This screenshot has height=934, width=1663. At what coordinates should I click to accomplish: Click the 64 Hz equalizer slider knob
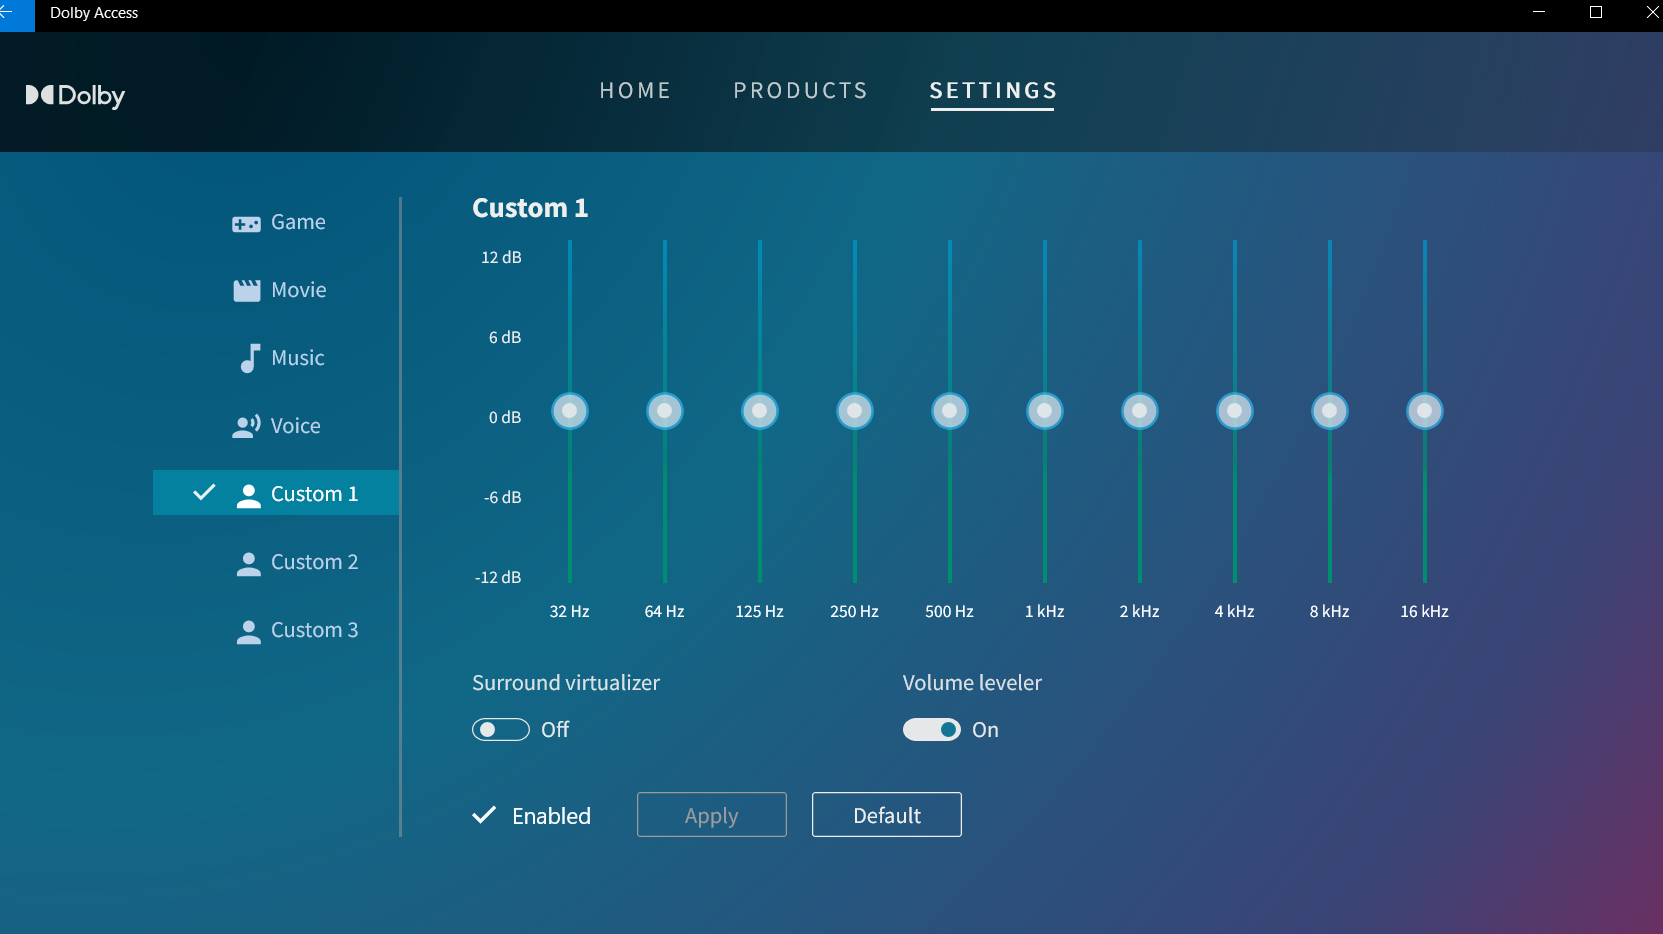click(665, 411)
